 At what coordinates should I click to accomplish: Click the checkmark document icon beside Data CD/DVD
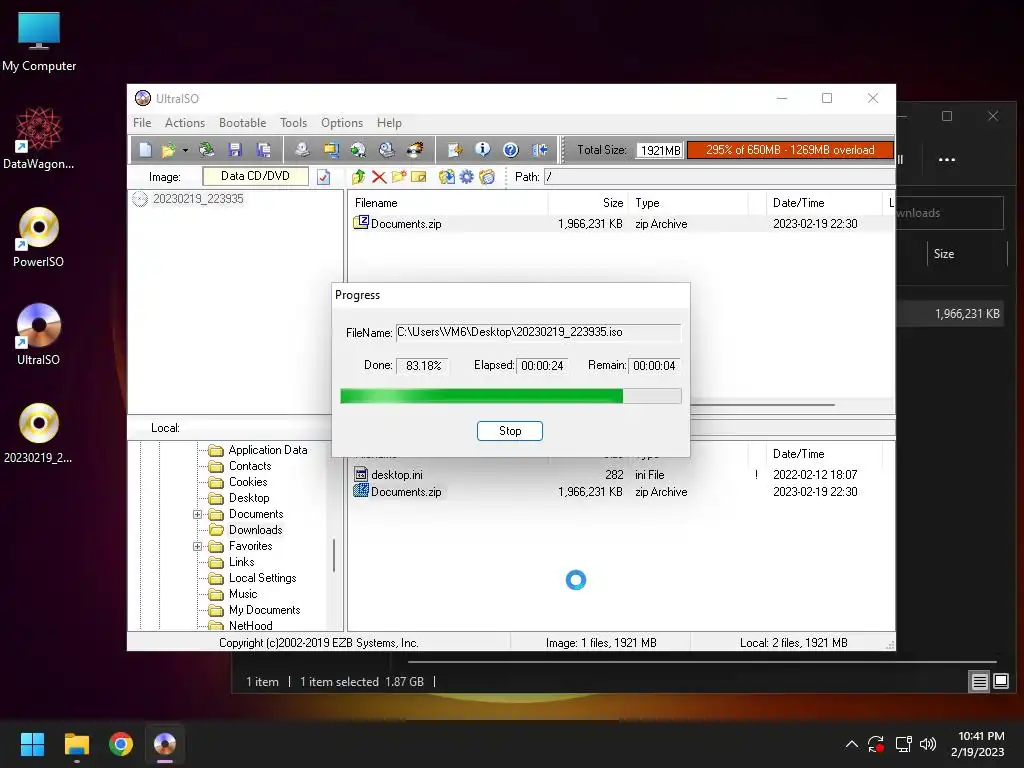coord(324,177)
